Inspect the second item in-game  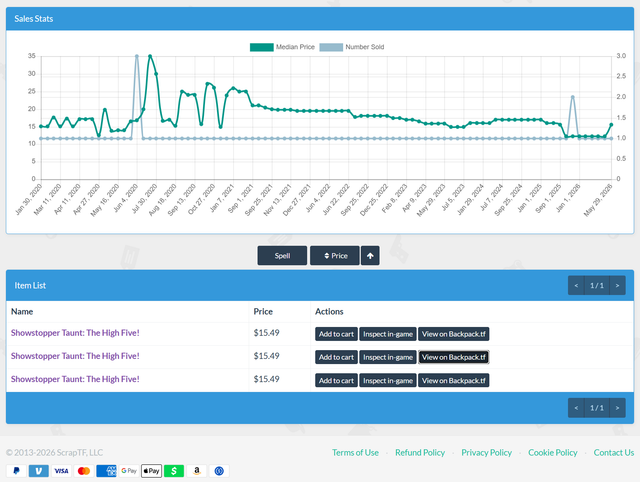[388, 357]
